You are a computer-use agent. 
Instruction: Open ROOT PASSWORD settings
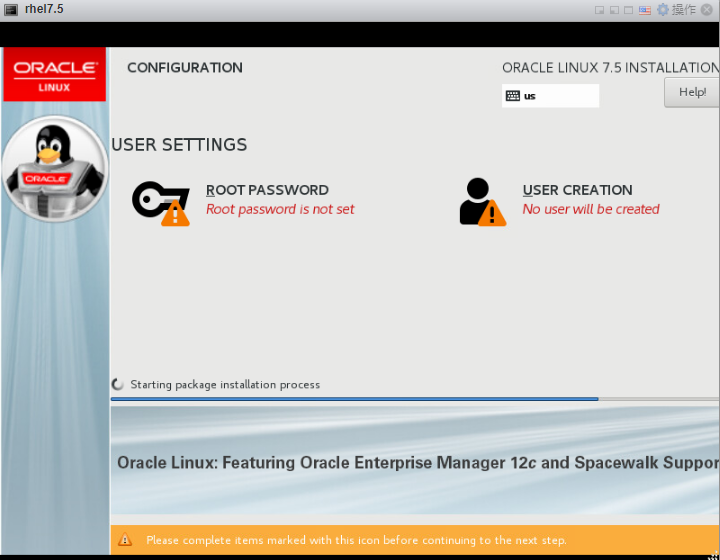[x=267, y=190]
